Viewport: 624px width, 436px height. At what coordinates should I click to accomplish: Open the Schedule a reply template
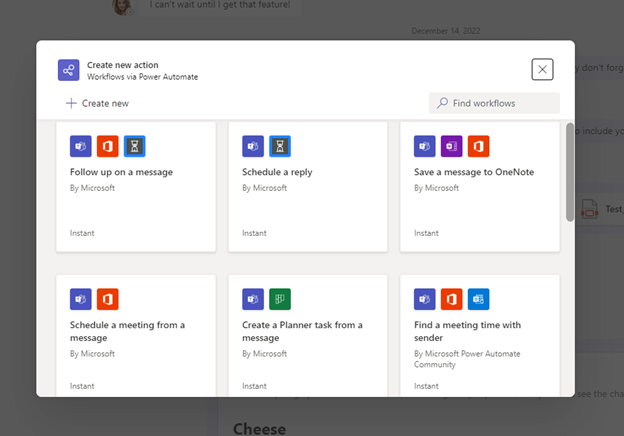pos(308,187)
